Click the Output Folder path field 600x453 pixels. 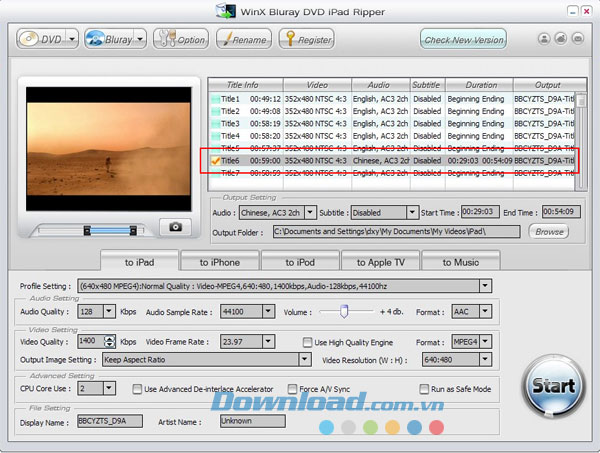click(396, 231)
